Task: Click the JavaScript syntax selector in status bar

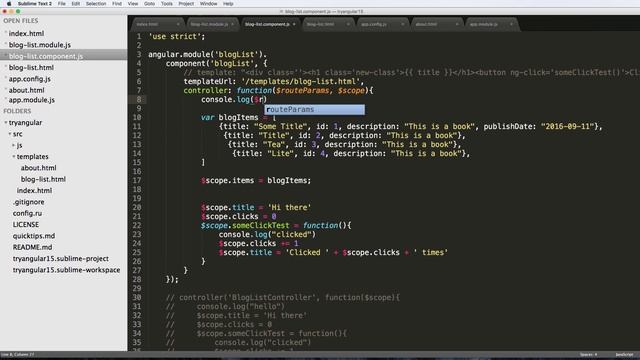Action: pyautogui.click(x=624, y=355)
